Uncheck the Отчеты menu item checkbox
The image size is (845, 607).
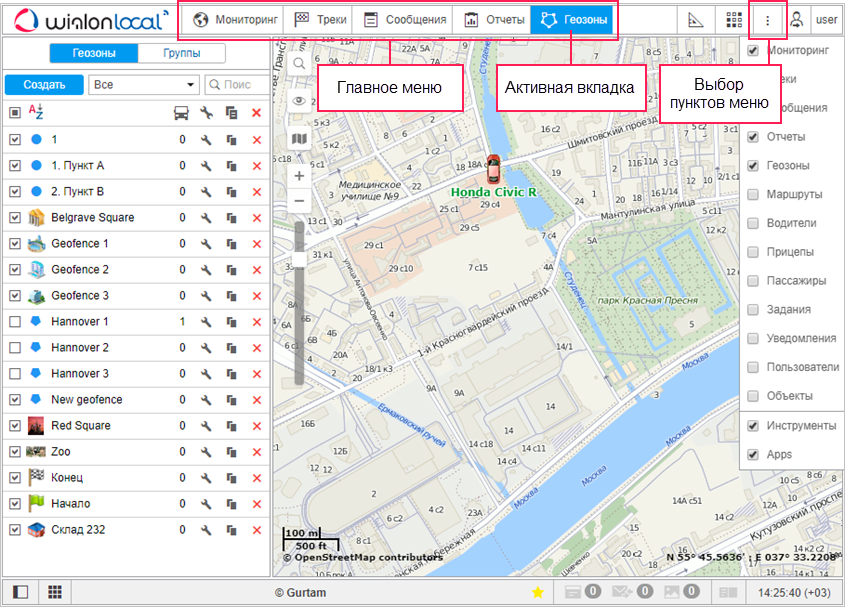[x=753, y=136]
